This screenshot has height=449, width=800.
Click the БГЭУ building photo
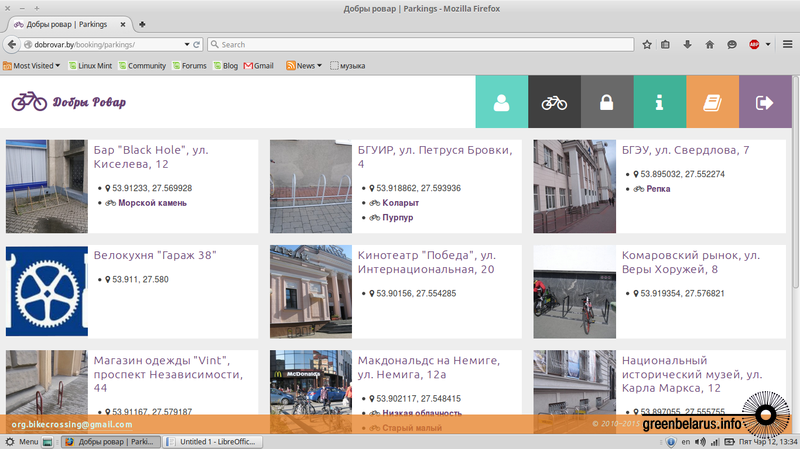point(574,186)
